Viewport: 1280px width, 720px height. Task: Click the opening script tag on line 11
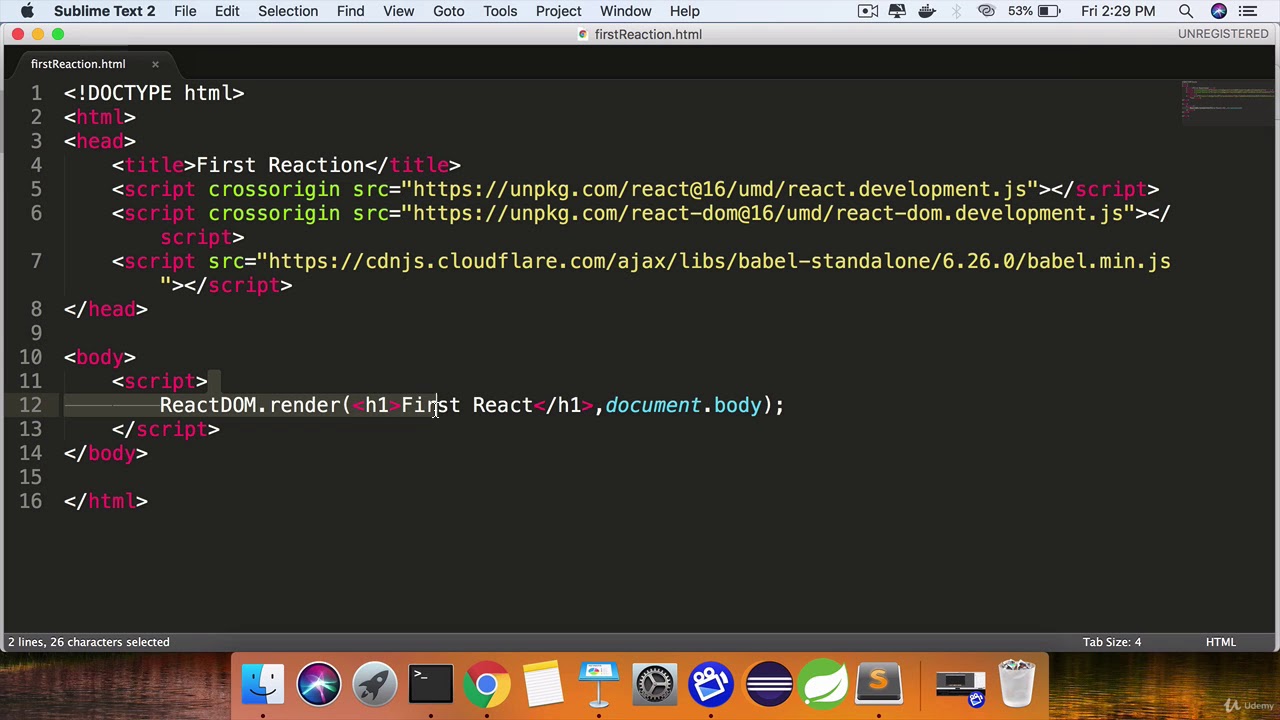coord(160,381)
